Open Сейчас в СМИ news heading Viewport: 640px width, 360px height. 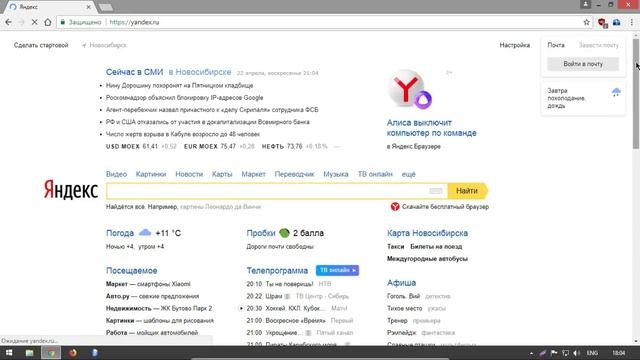pos(134,72)
